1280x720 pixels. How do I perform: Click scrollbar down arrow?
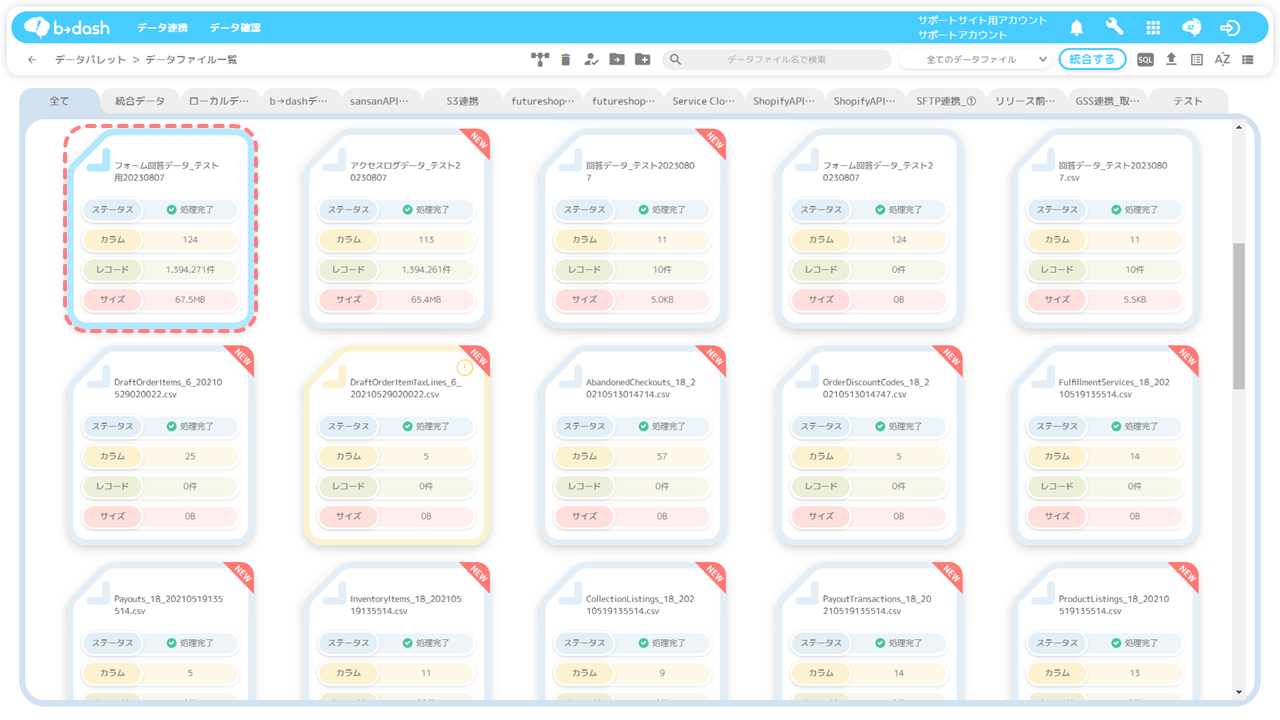(x=1239, y=692)
